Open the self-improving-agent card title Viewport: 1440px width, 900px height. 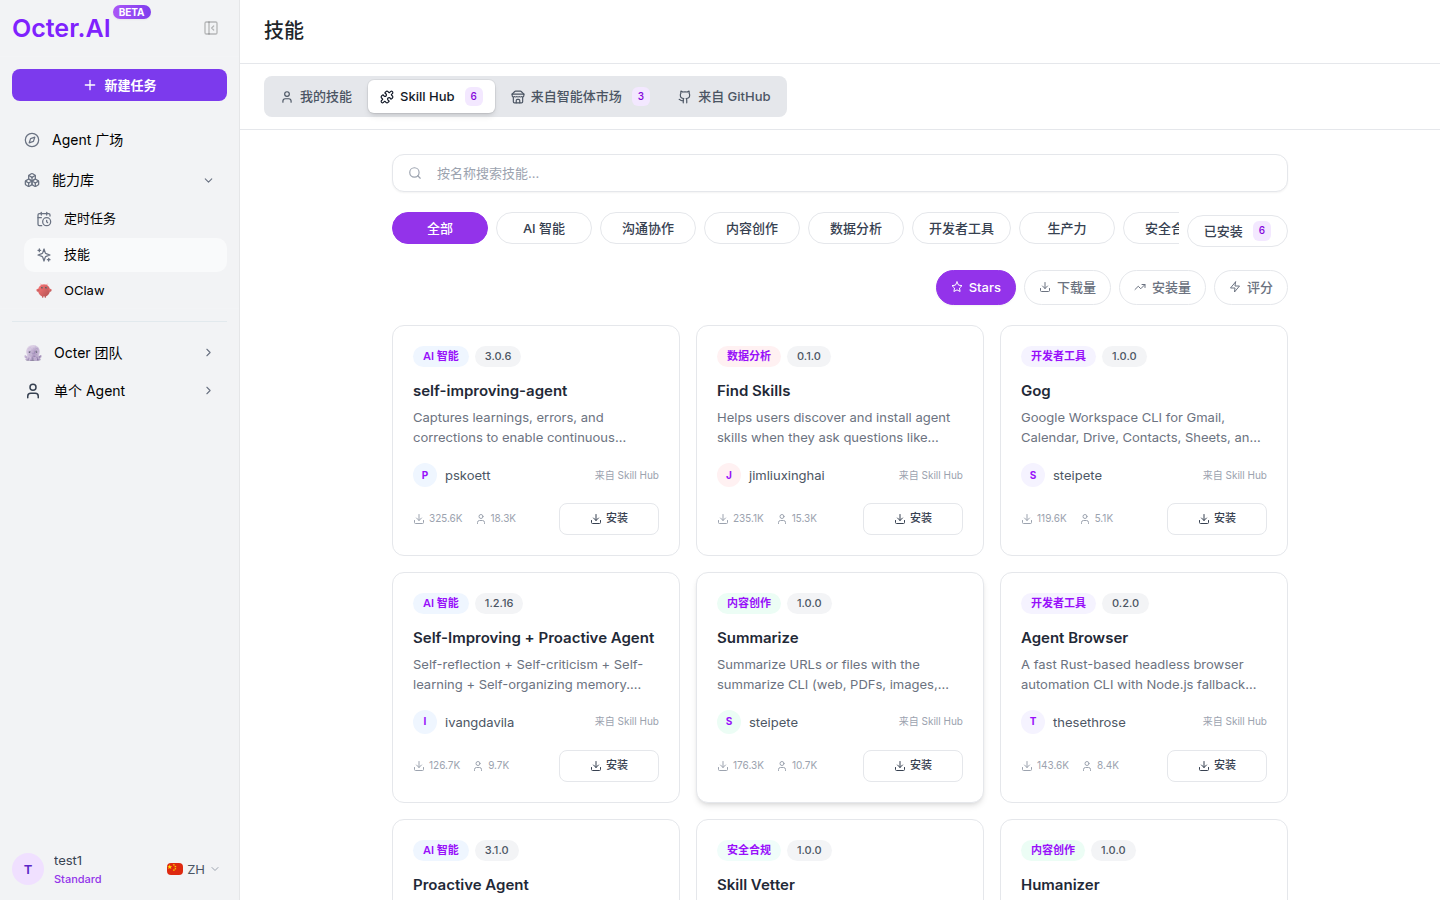[x=490, y=391]
